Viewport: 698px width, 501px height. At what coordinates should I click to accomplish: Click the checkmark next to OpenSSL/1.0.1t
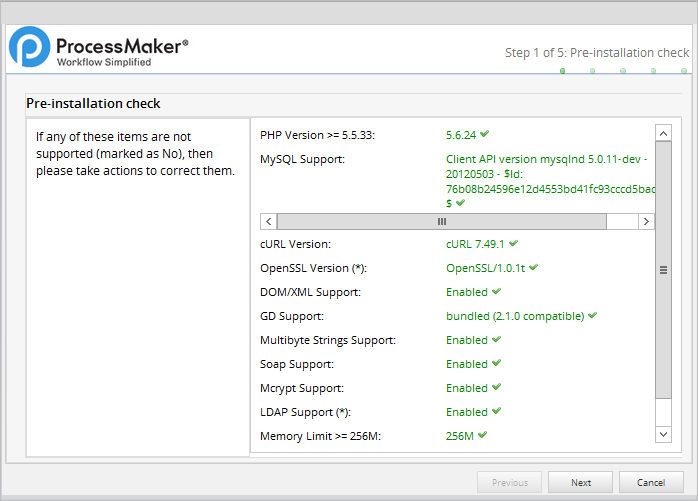click(533, 268)
